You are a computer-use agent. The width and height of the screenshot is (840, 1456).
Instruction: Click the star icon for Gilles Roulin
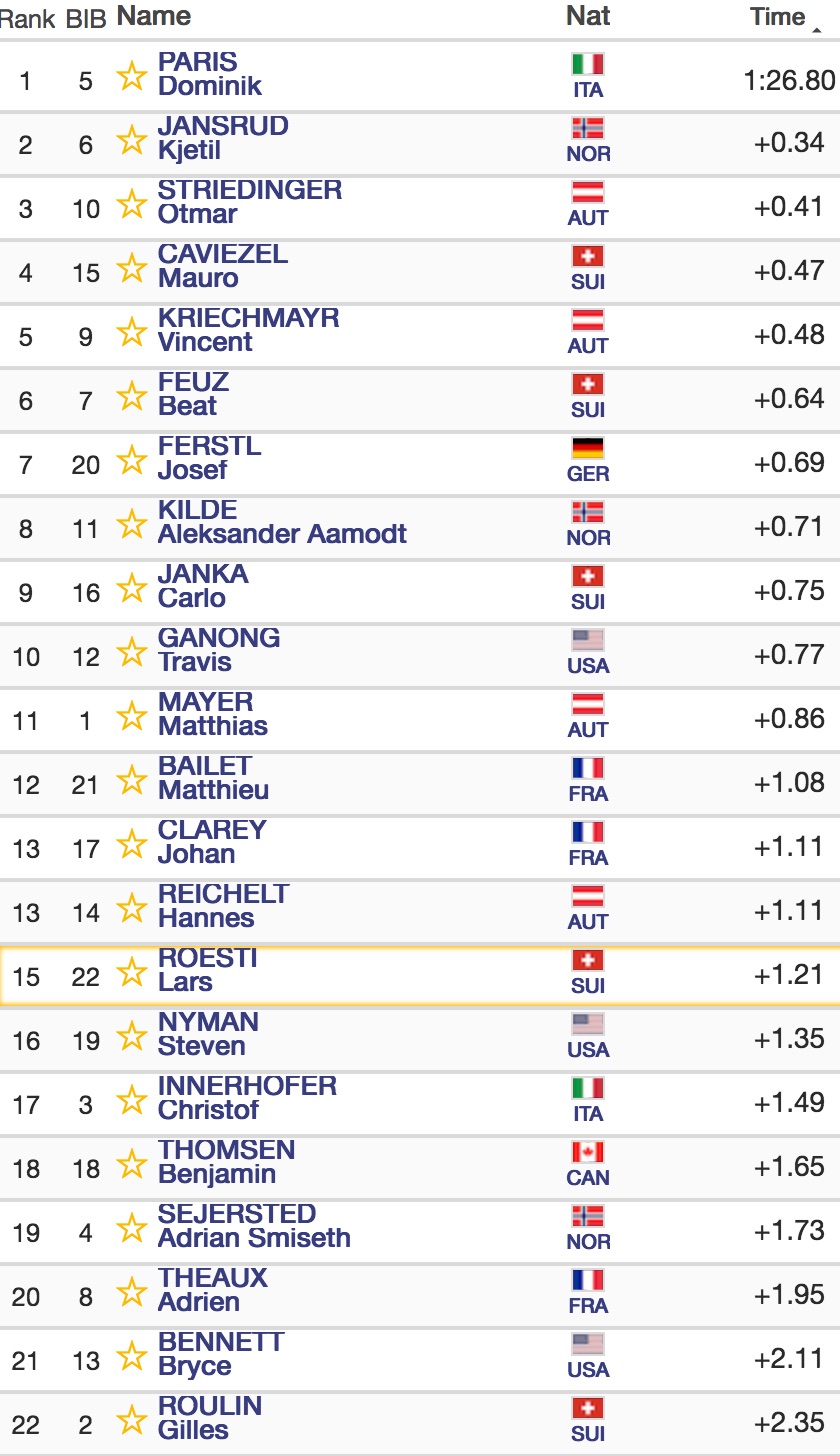(x=132, y=1419)
